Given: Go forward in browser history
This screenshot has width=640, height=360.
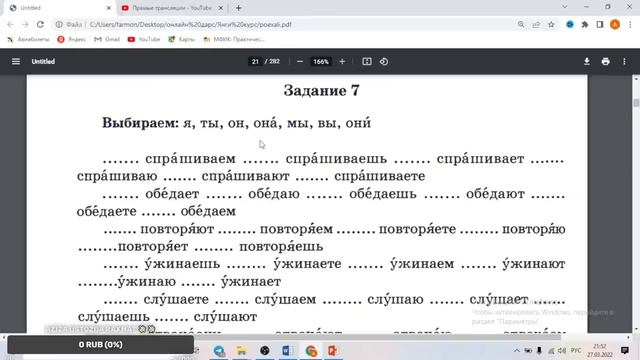Looking at the screenshot, I should [25, 24].
